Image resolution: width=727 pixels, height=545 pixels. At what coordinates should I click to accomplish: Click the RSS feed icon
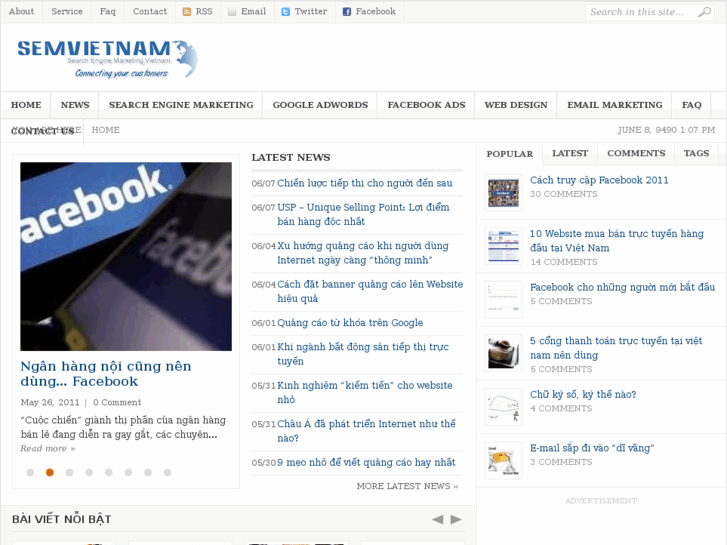(187, 12)
